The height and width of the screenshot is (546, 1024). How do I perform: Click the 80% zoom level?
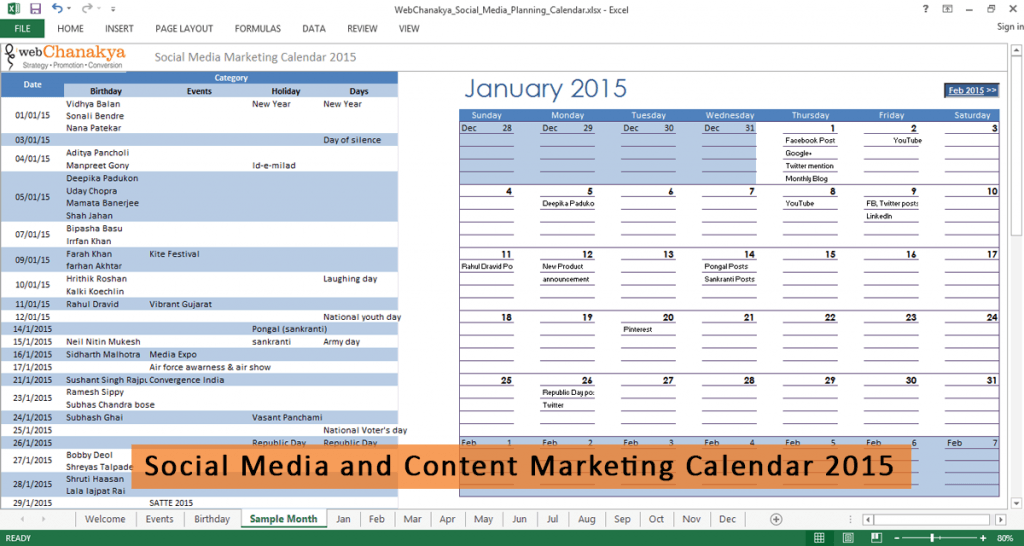1005,538
